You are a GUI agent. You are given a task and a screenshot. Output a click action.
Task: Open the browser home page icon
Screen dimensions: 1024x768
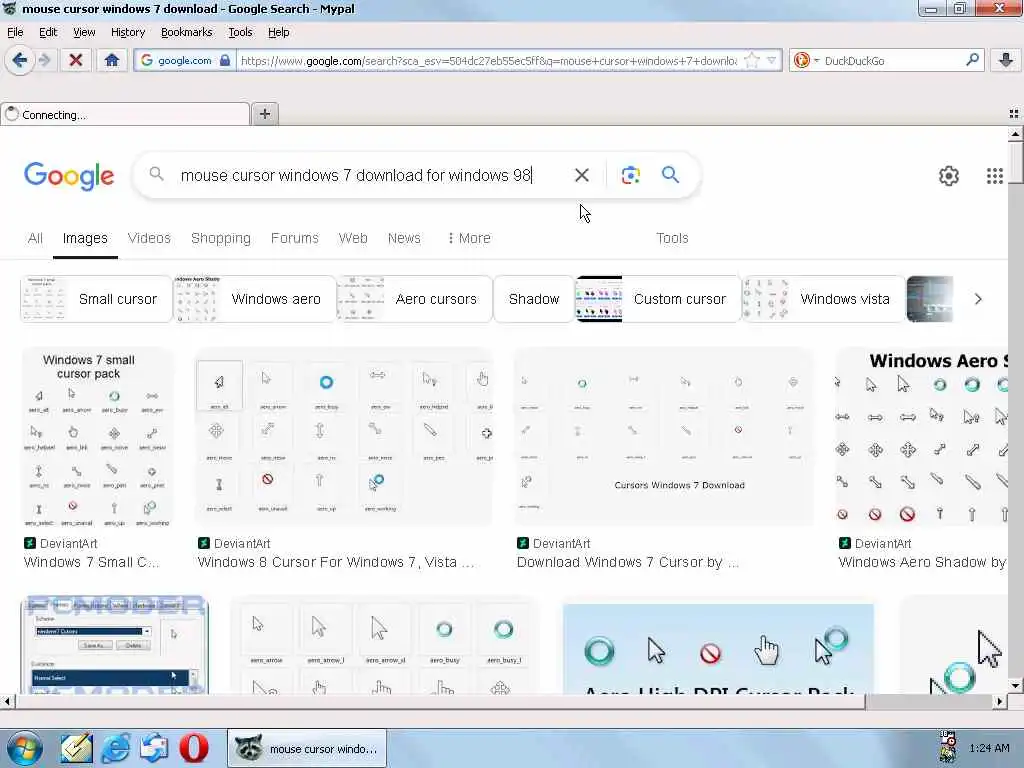(112, 61)
